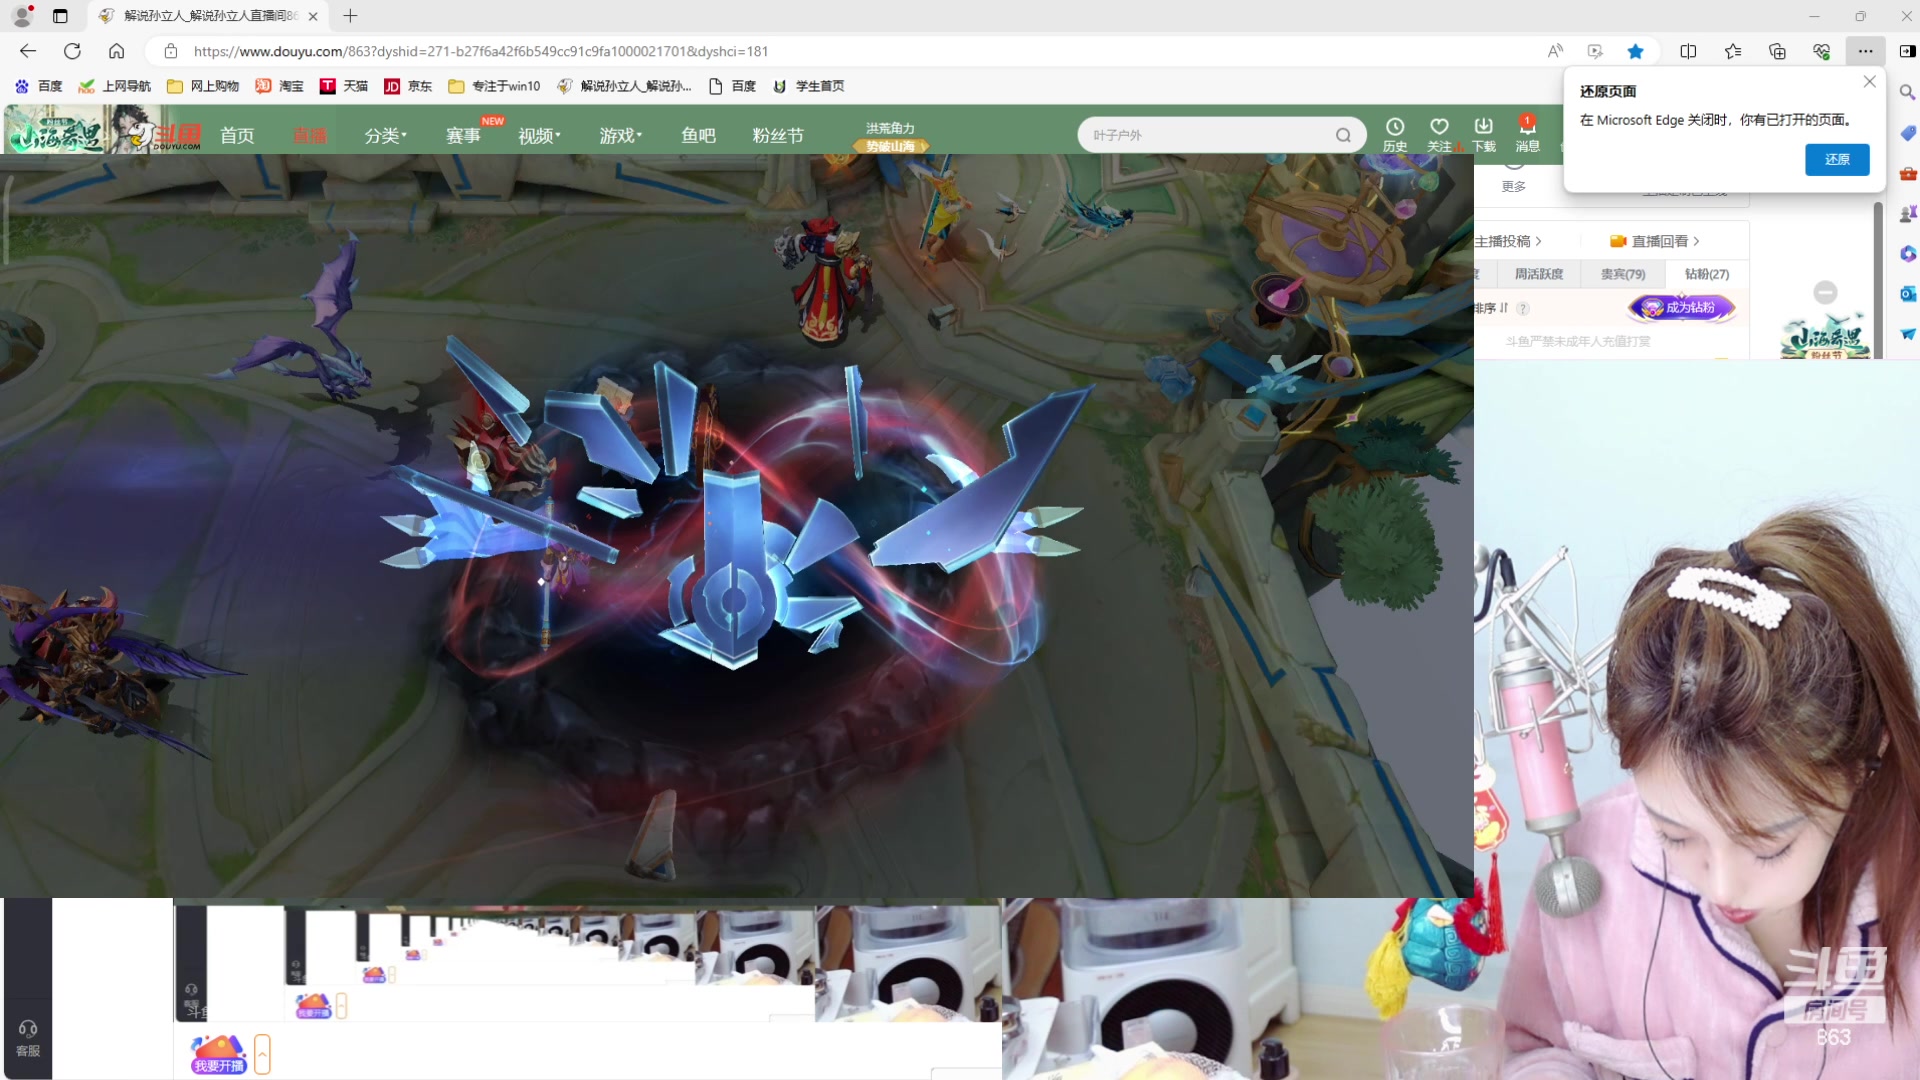Open 赛事 events nav item
Screen dimensions: 1920x1080
pos(463,135)
